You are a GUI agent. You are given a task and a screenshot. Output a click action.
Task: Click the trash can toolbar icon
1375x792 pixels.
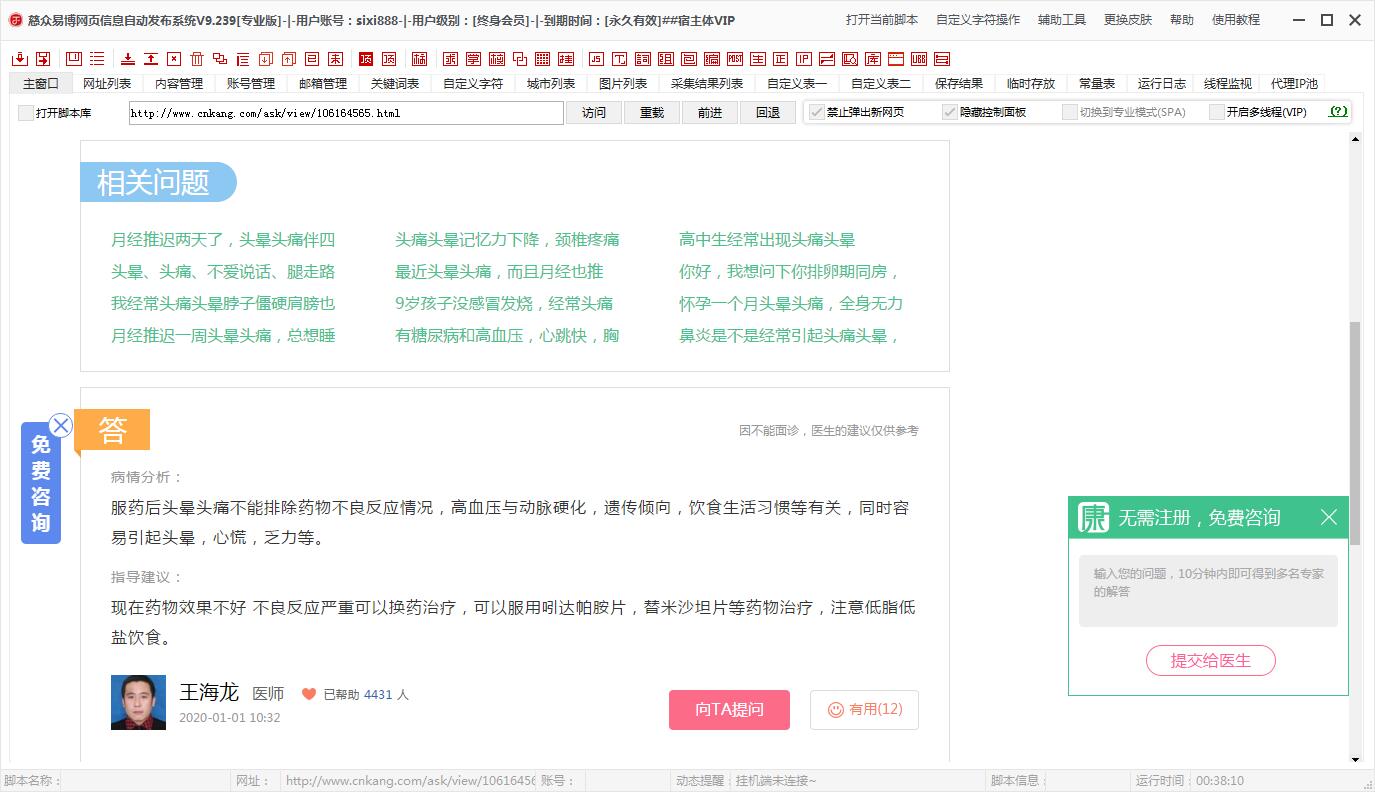(x=198, y=59)
